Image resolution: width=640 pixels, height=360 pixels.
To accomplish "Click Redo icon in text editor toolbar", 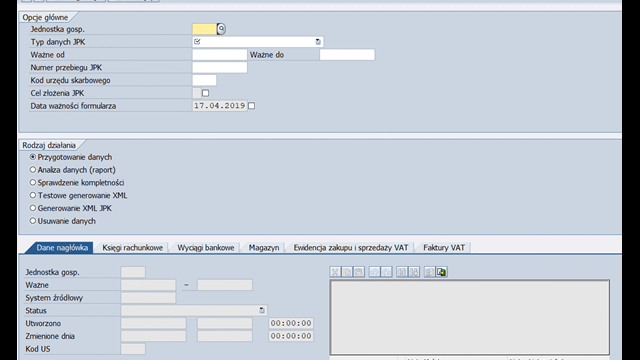I will click(x=386, y=272).
